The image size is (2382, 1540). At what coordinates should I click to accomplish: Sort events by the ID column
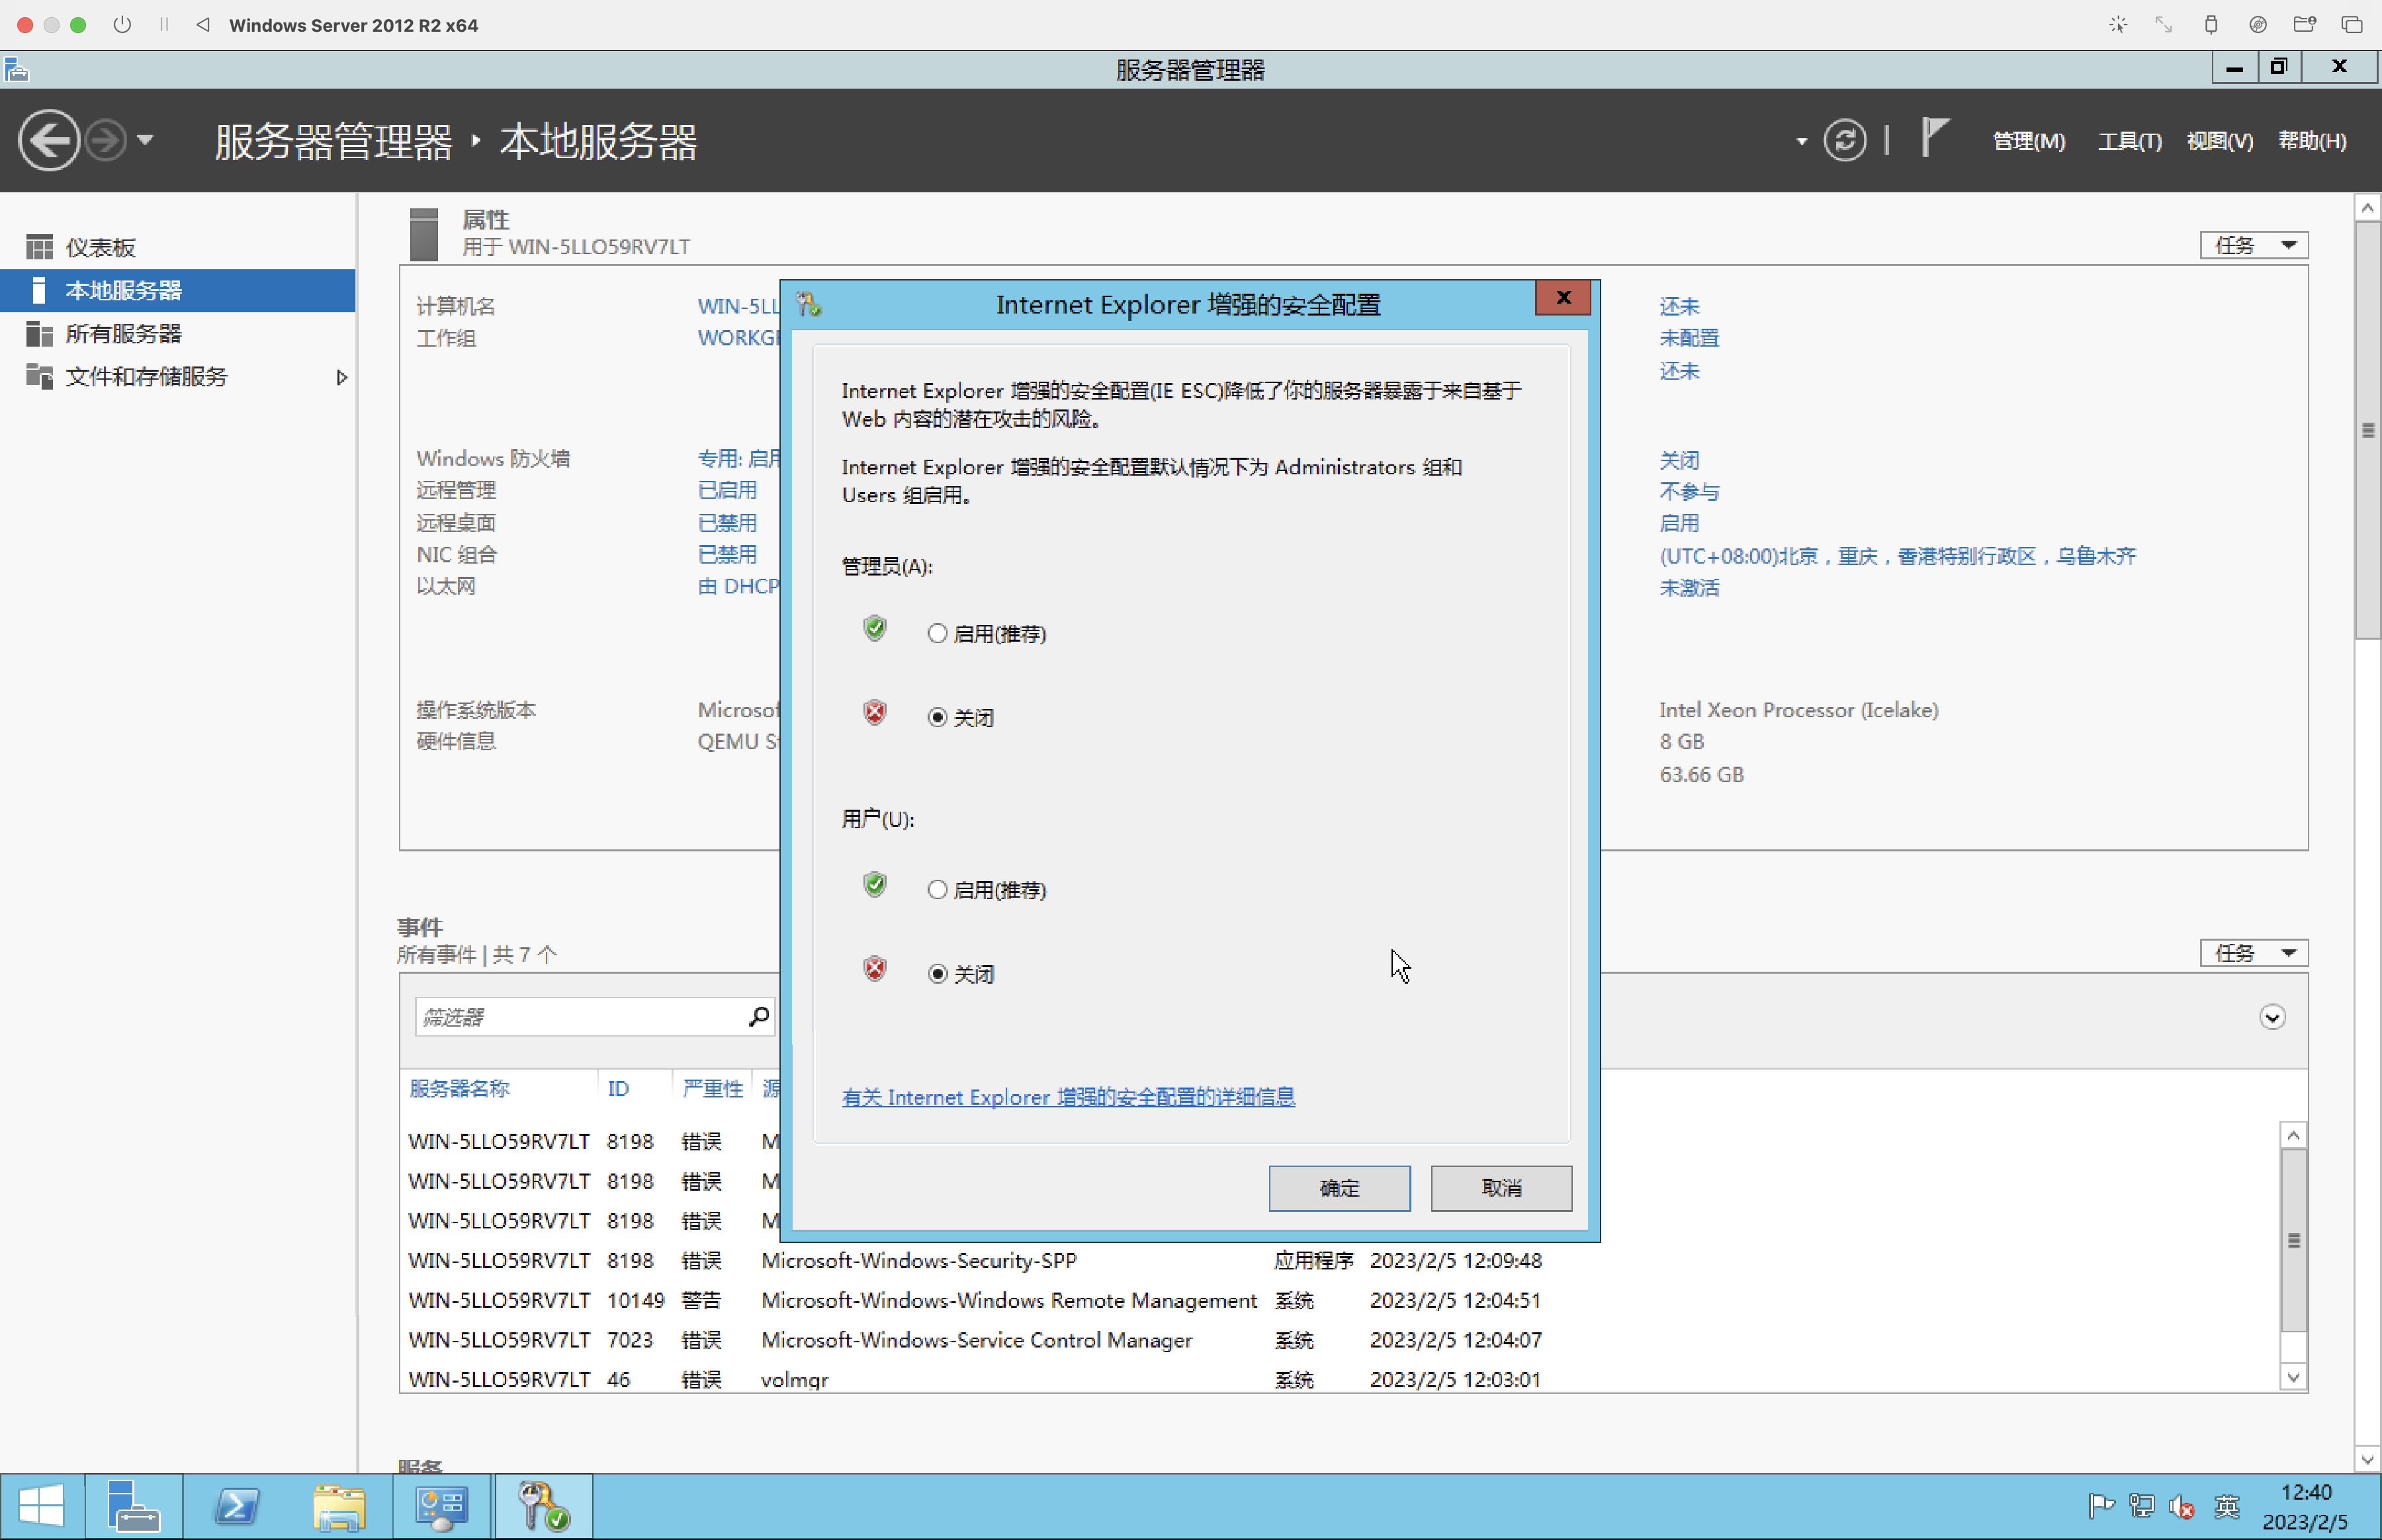pos(618,1088)
